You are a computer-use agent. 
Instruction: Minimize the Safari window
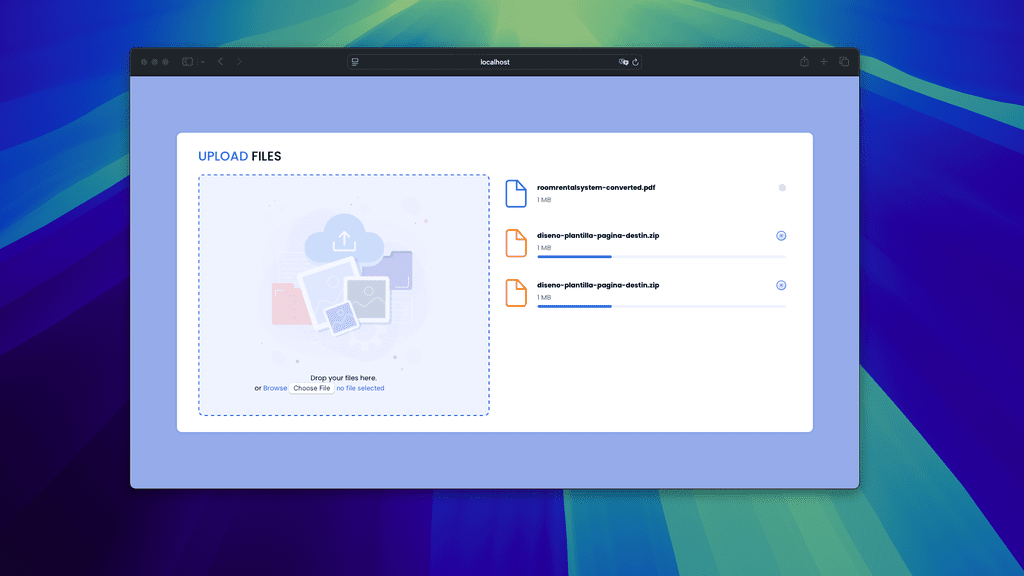coord(155,62)
